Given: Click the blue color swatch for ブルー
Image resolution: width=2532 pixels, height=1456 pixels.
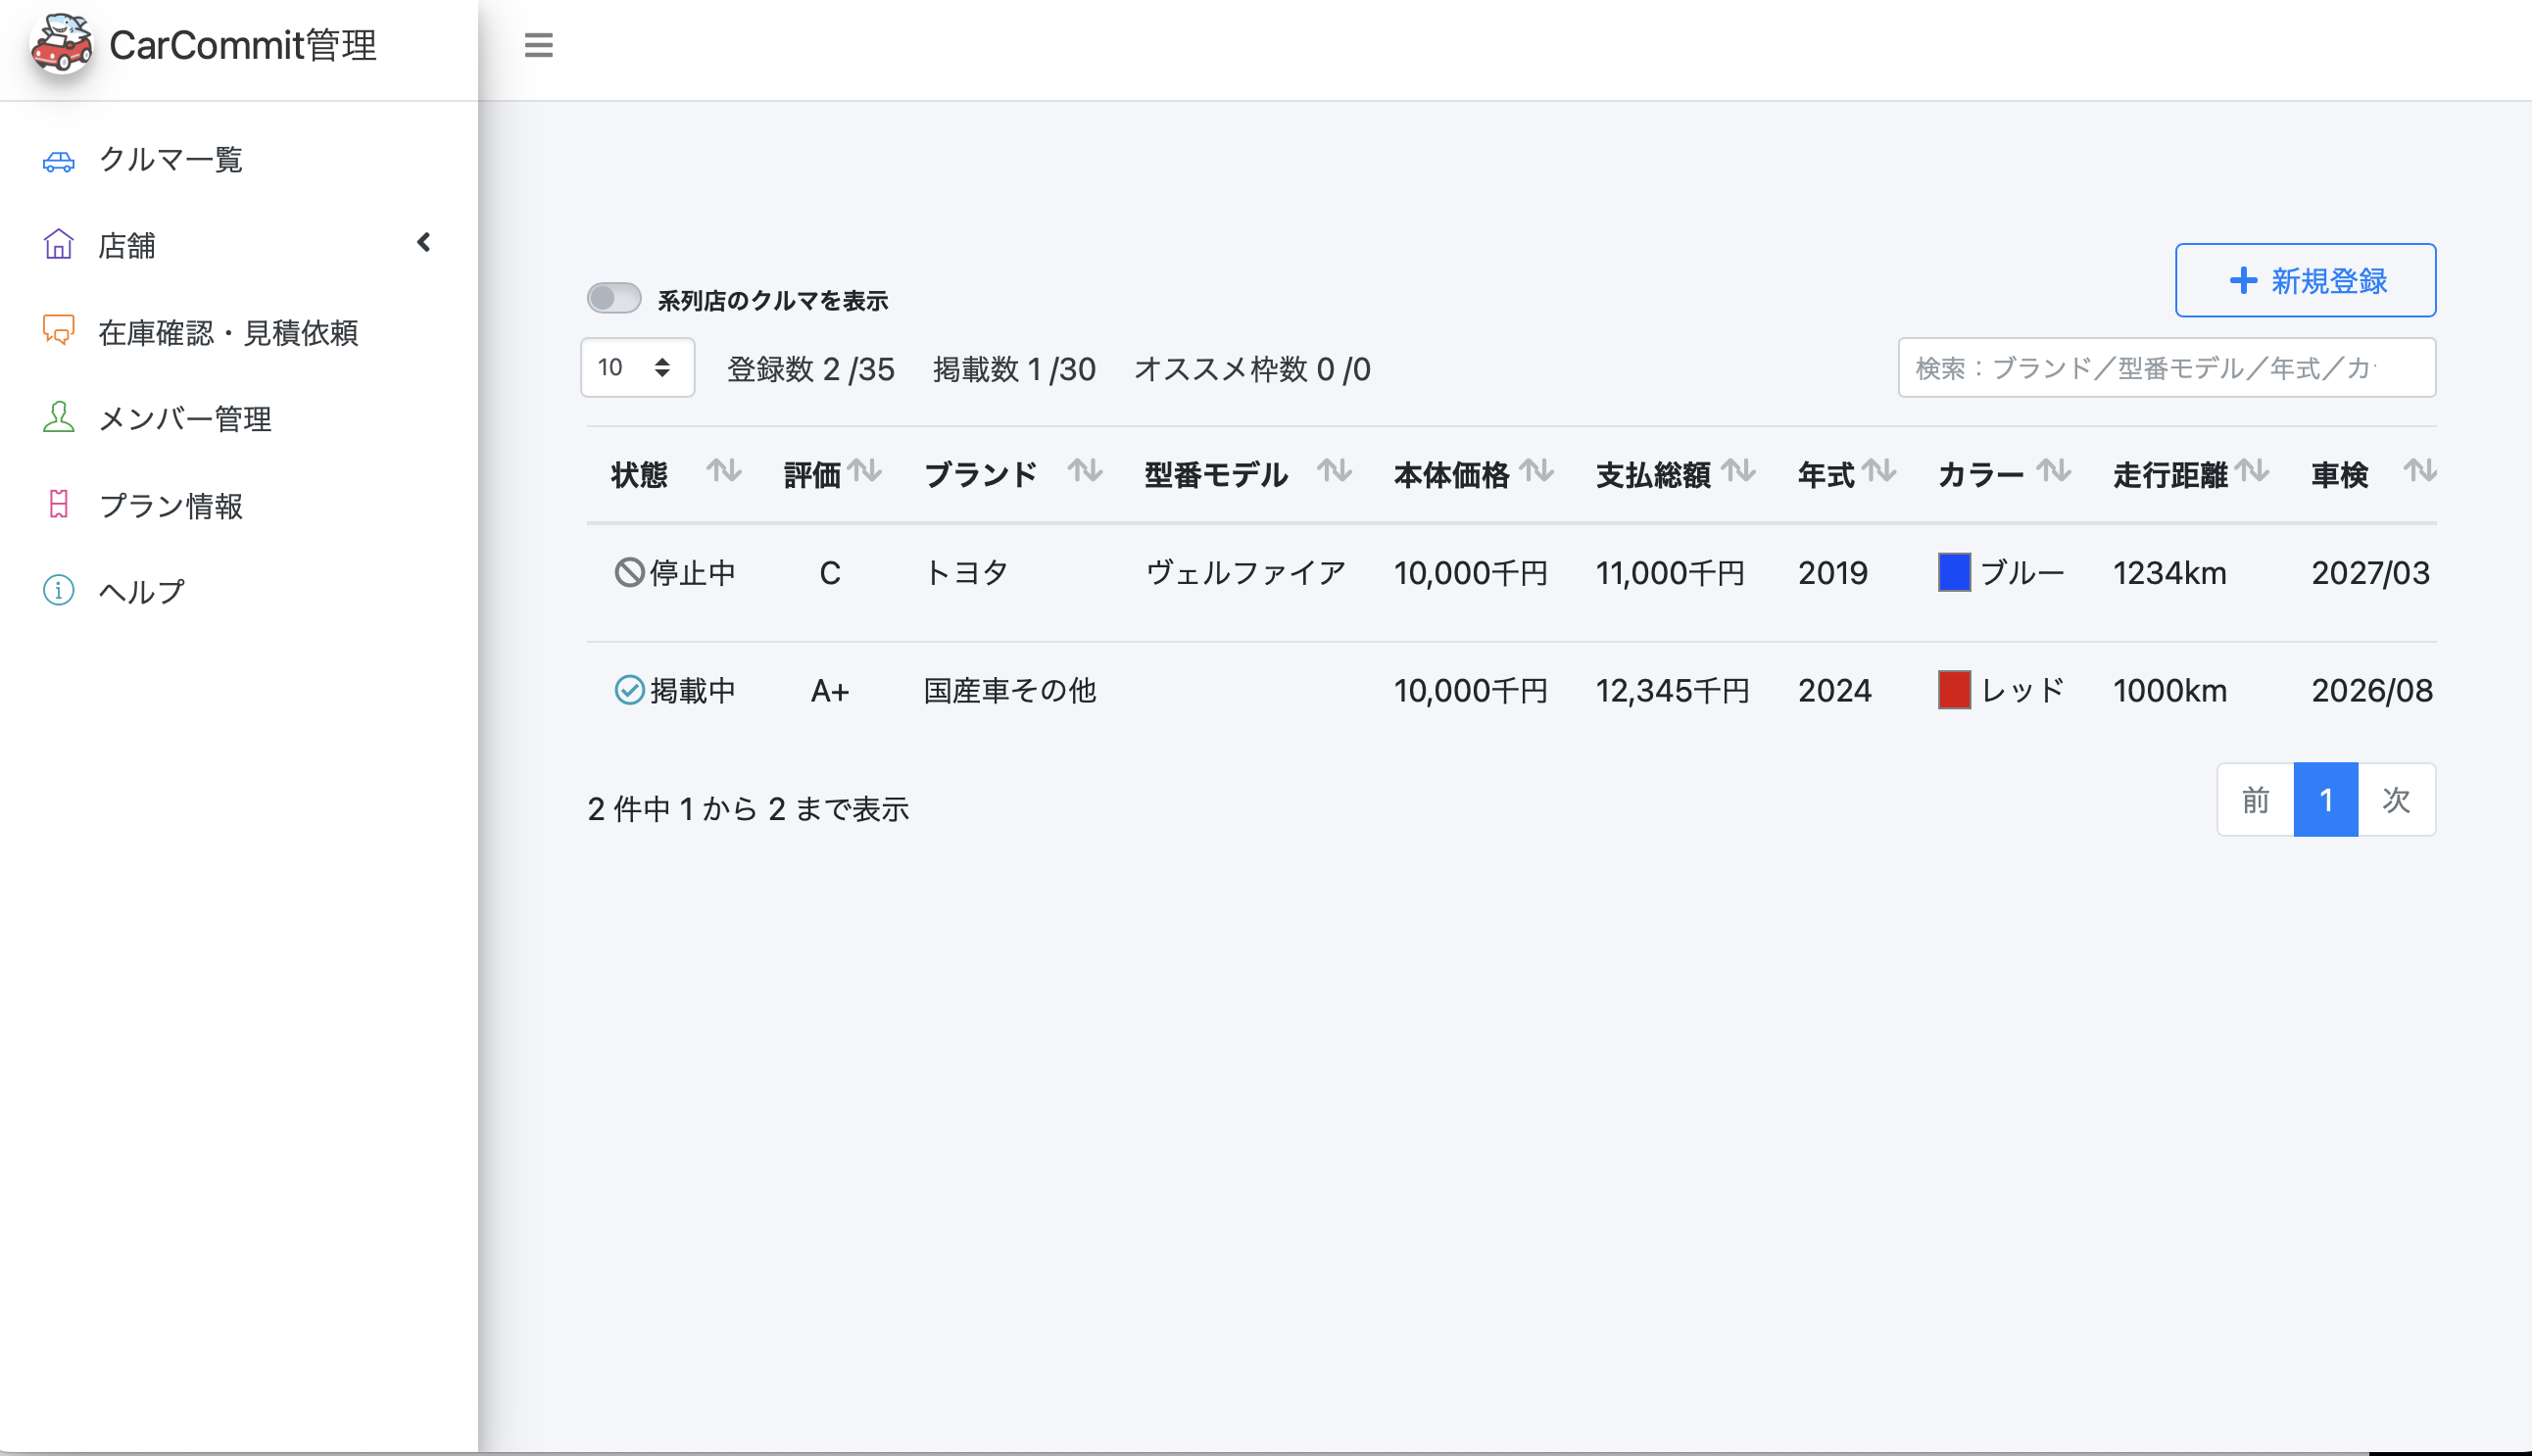Looking at the screenshot, I should [x=1954, y=573].
